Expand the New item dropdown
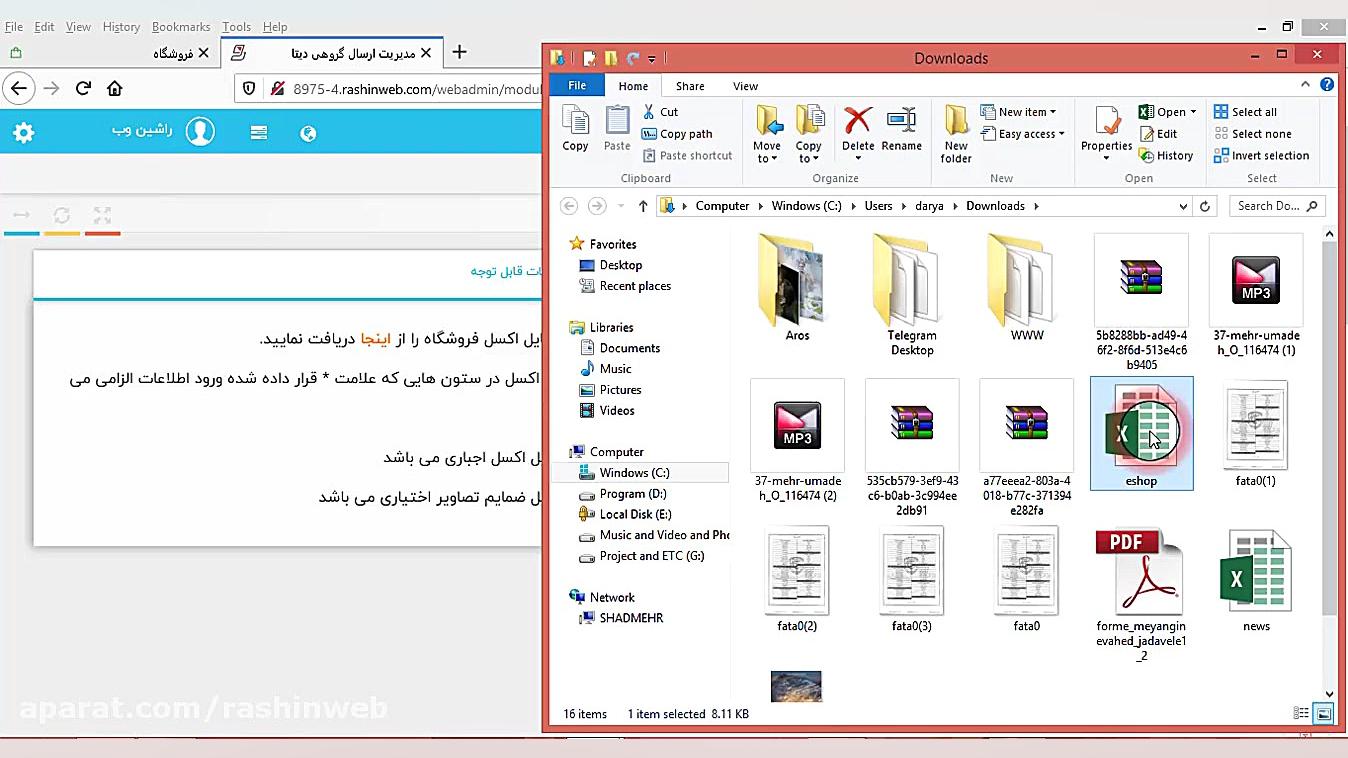This screenshot has width=1348, height=758. 1018,112
